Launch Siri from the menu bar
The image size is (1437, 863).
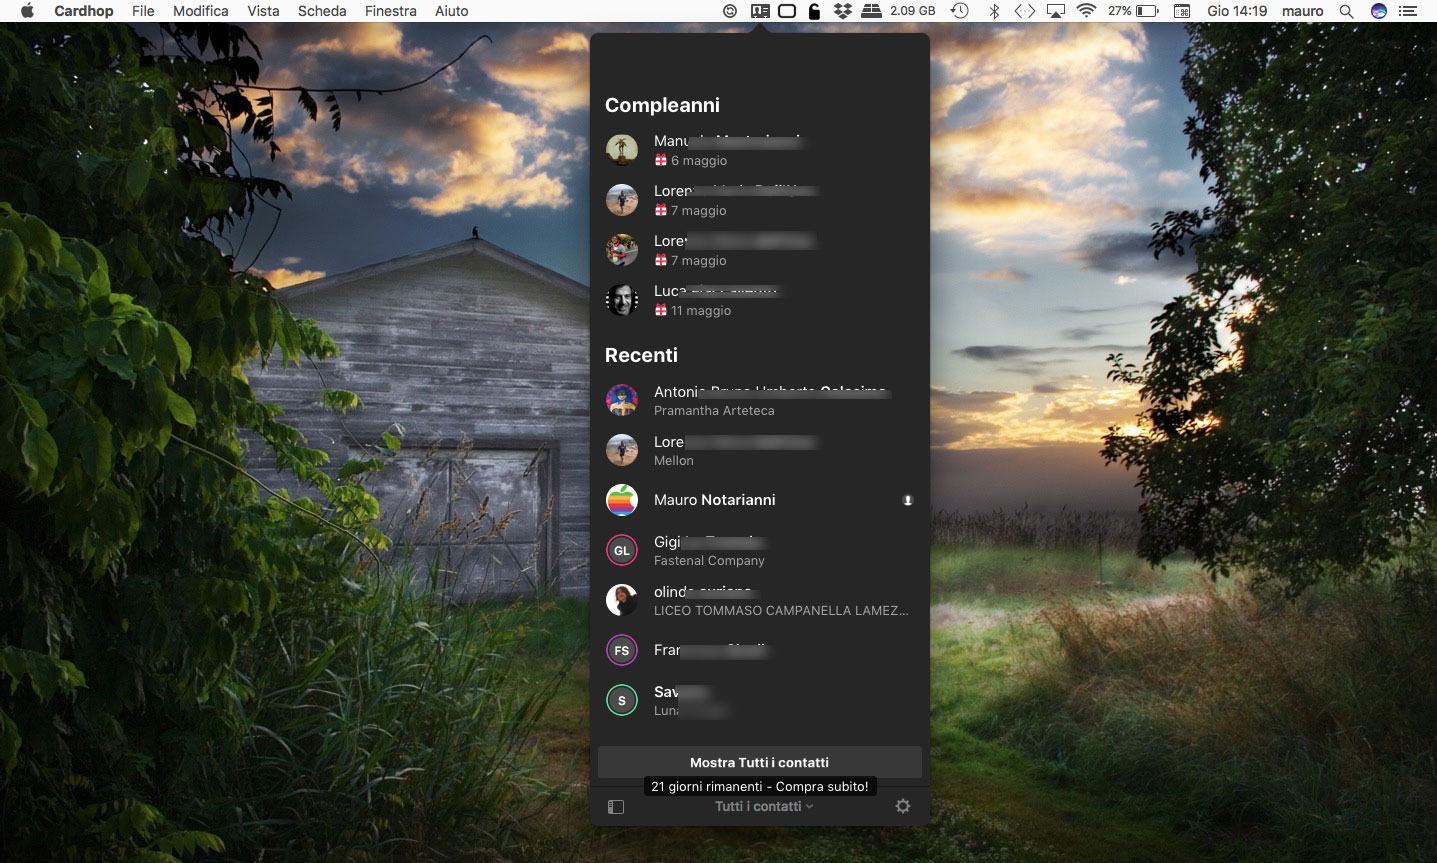click(1379, 11)
